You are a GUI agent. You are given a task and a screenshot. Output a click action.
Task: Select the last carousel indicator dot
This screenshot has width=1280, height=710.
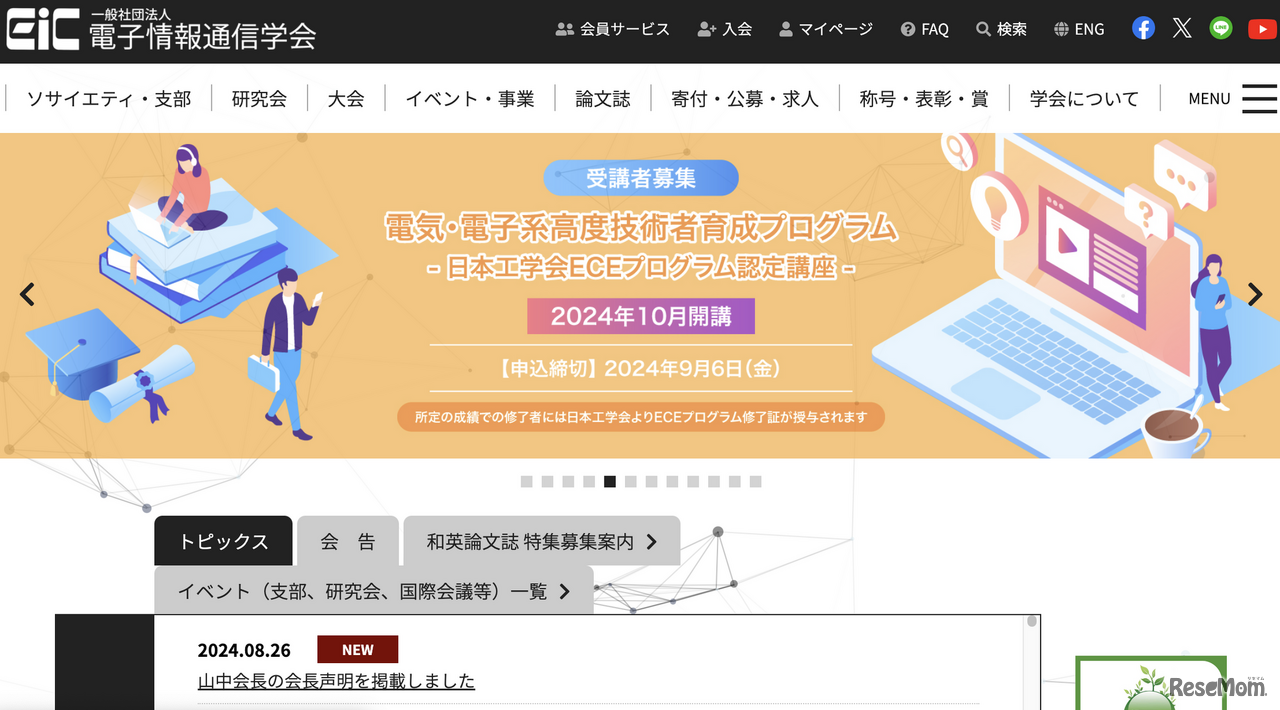point(756,482)
